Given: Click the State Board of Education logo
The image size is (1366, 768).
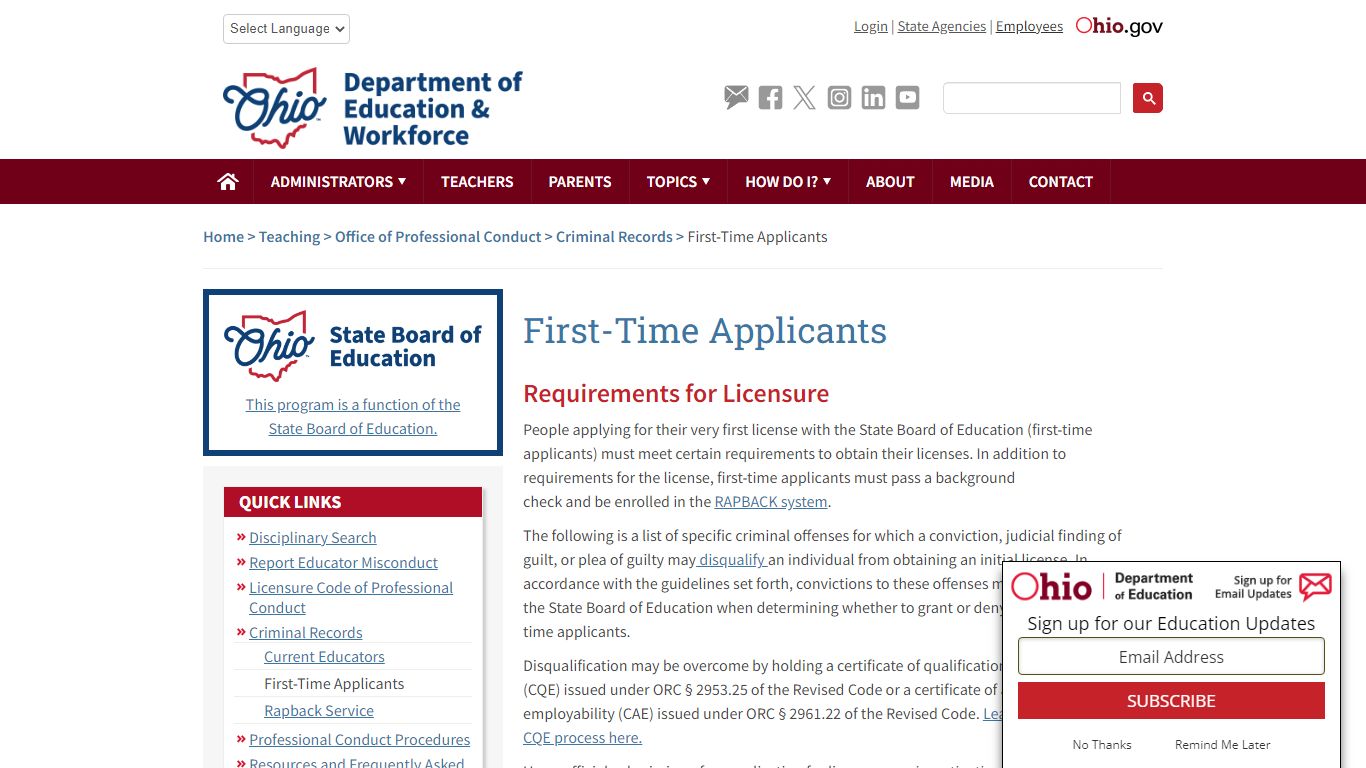Looking at the screenshot, I should [352, 346].
